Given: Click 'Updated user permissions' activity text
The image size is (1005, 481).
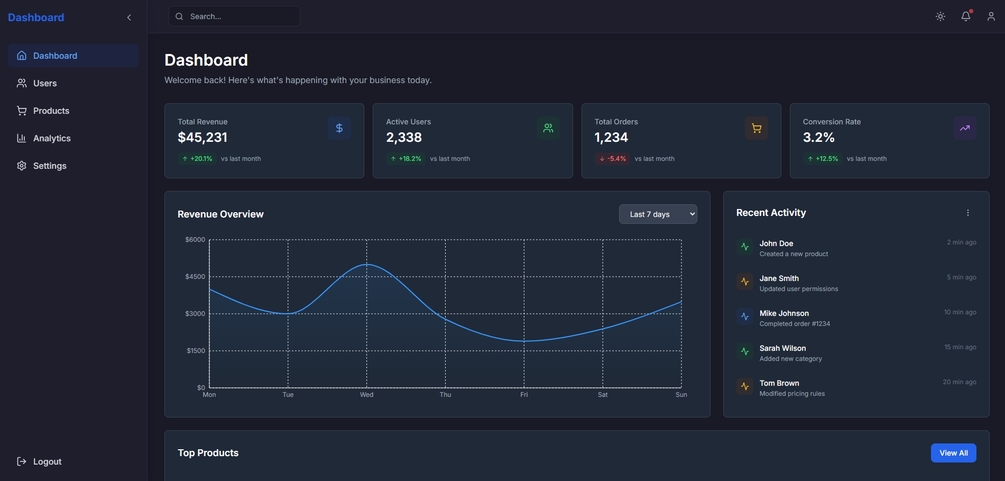Looking at the screenshot, I should coord(799,289).
